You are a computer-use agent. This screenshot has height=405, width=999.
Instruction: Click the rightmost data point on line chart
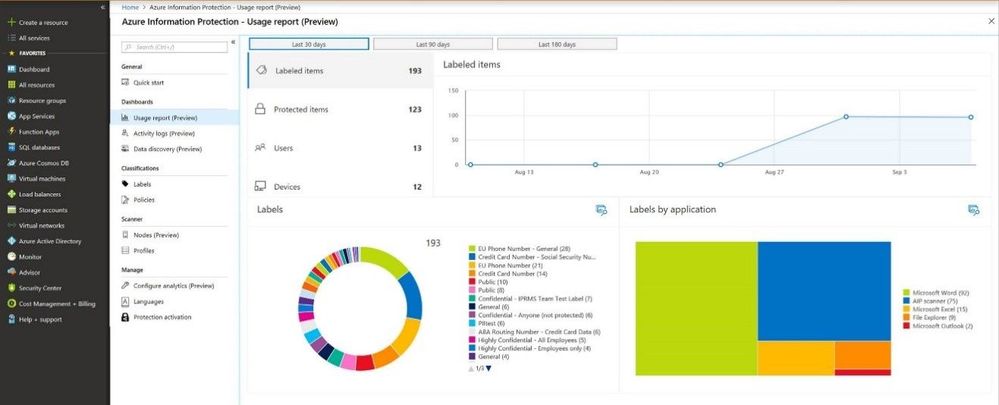971,117
